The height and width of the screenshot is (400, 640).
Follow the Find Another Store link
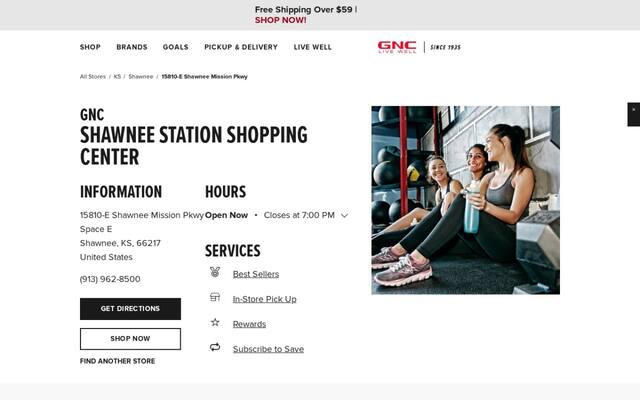pos(118,361)
